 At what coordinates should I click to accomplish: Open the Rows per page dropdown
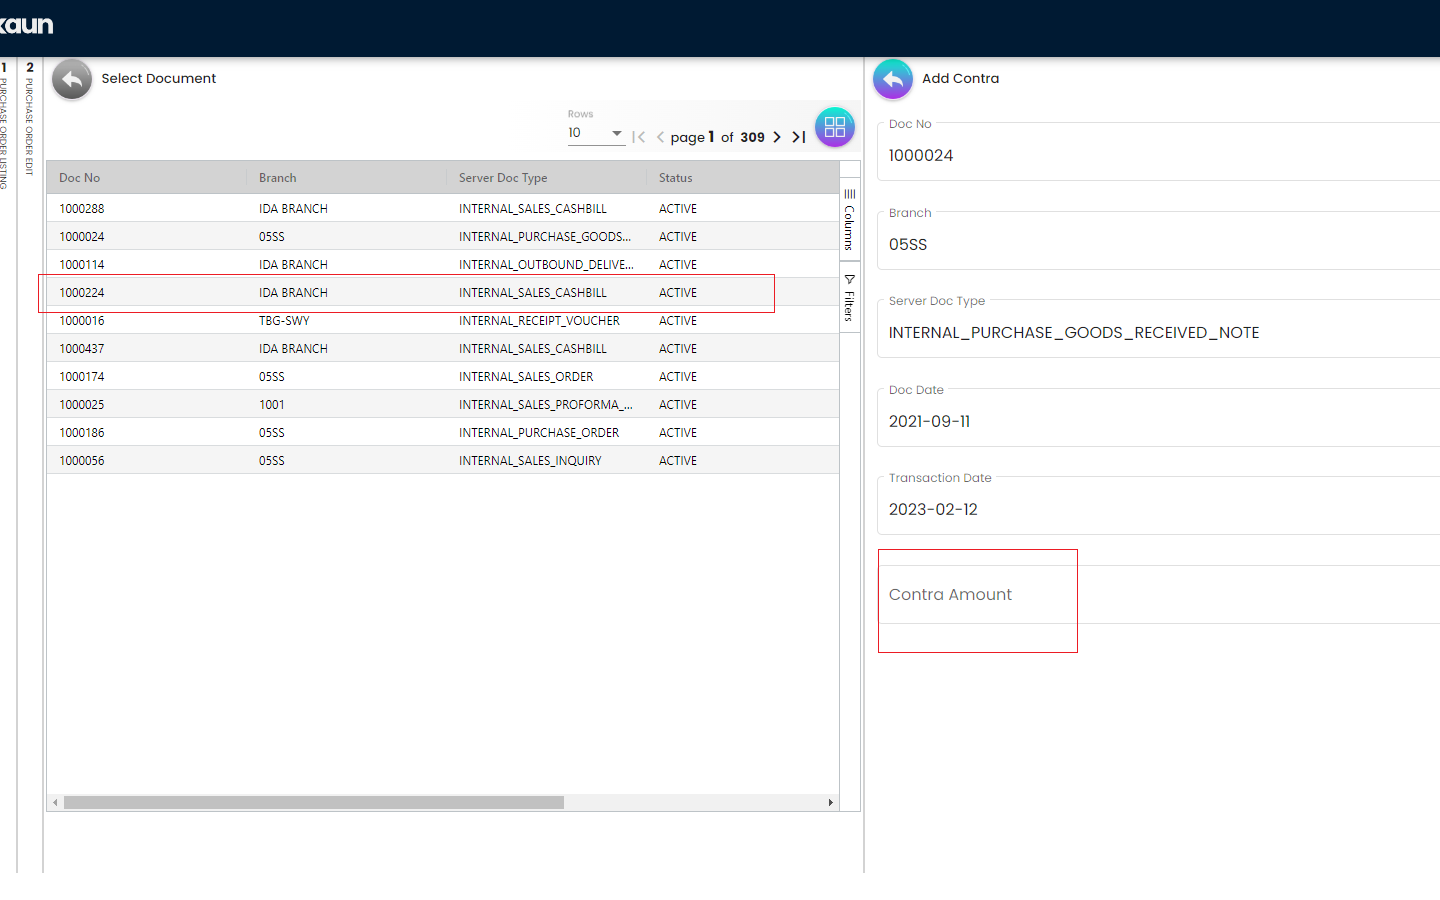tap(595, 133)
